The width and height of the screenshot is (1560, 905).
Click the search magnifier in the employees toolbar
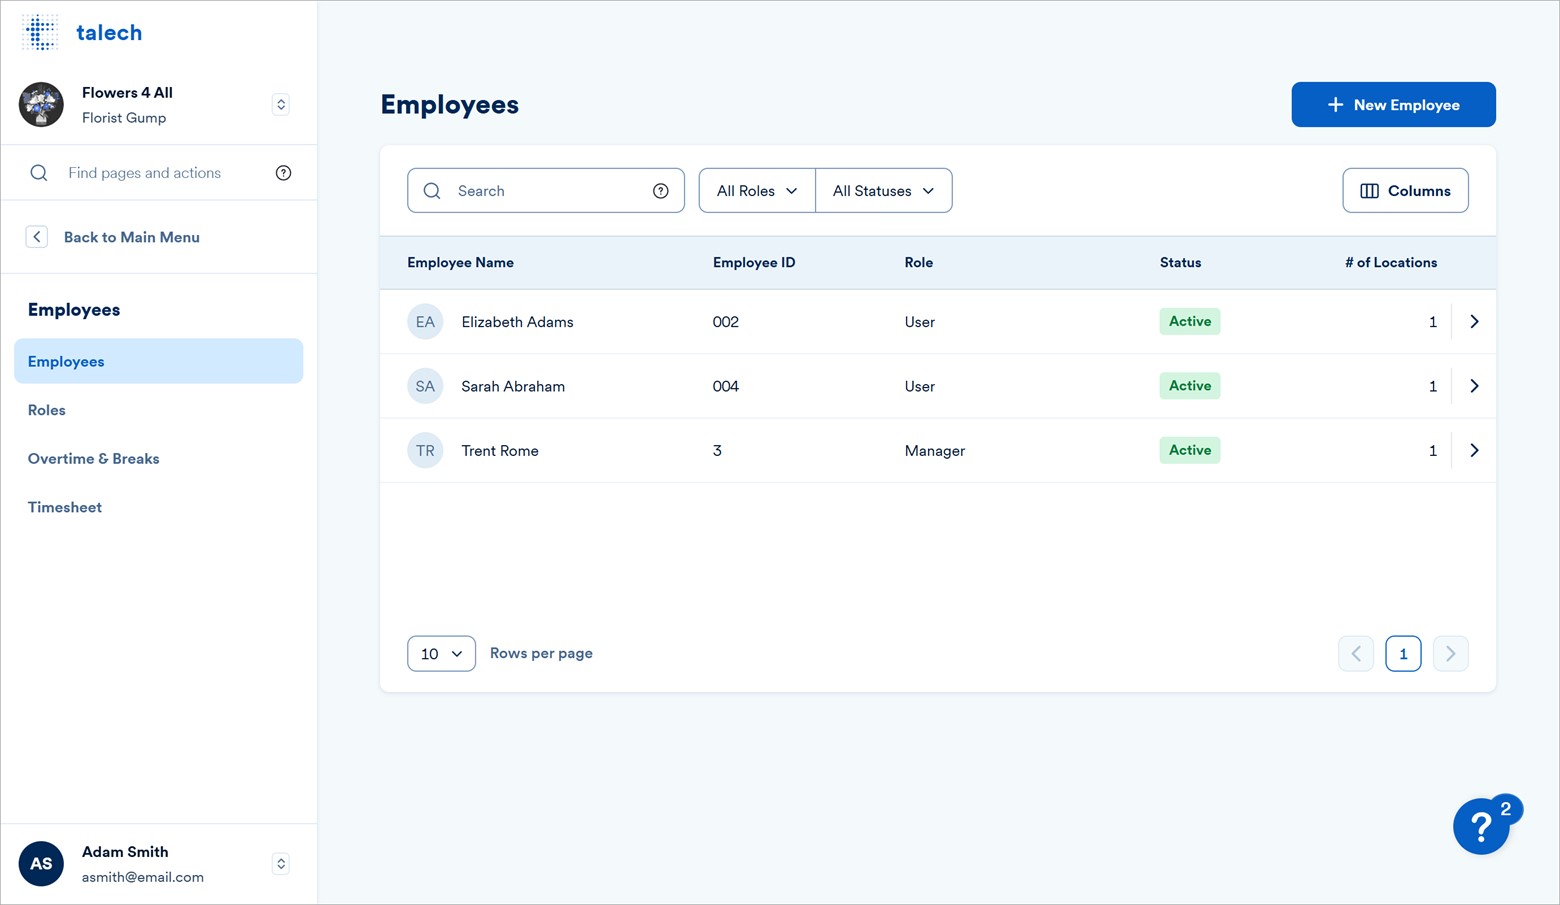[x=432, y=190]
